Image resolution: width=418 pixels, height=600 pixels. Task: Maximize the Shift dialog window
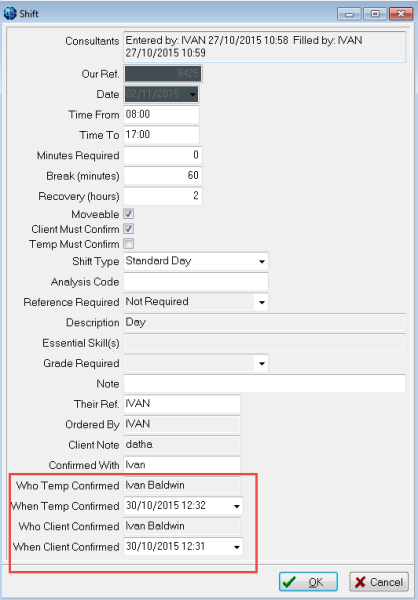[x=375, y=14]
